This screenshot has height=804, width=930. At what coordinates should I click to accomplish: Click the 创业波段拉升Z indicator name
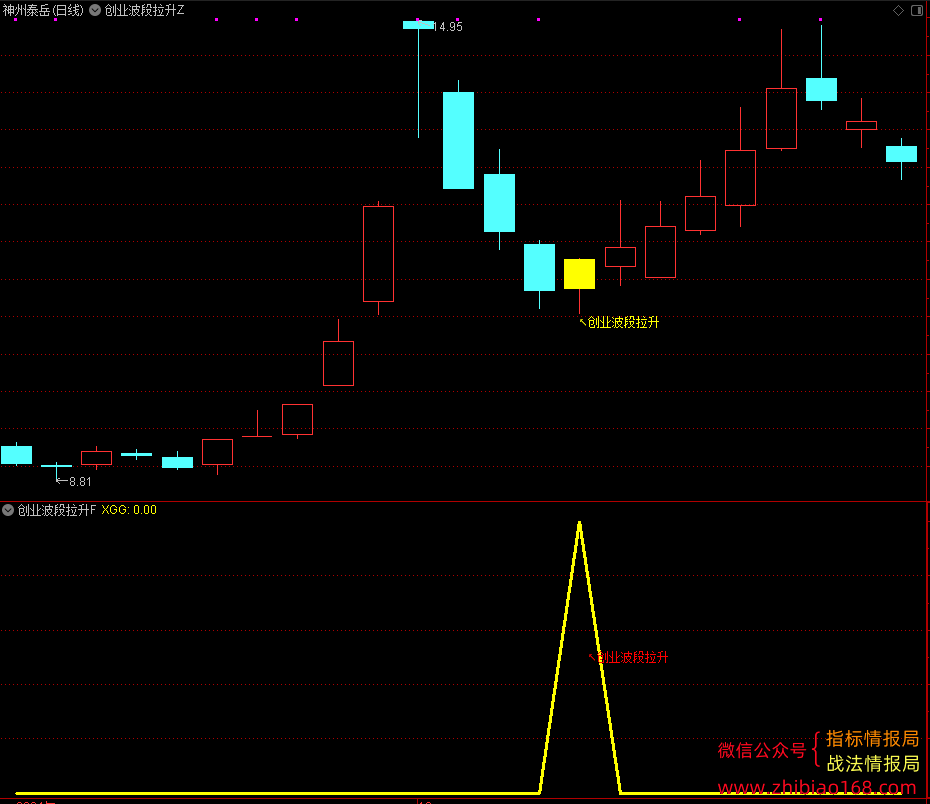[x=144, y=10]
